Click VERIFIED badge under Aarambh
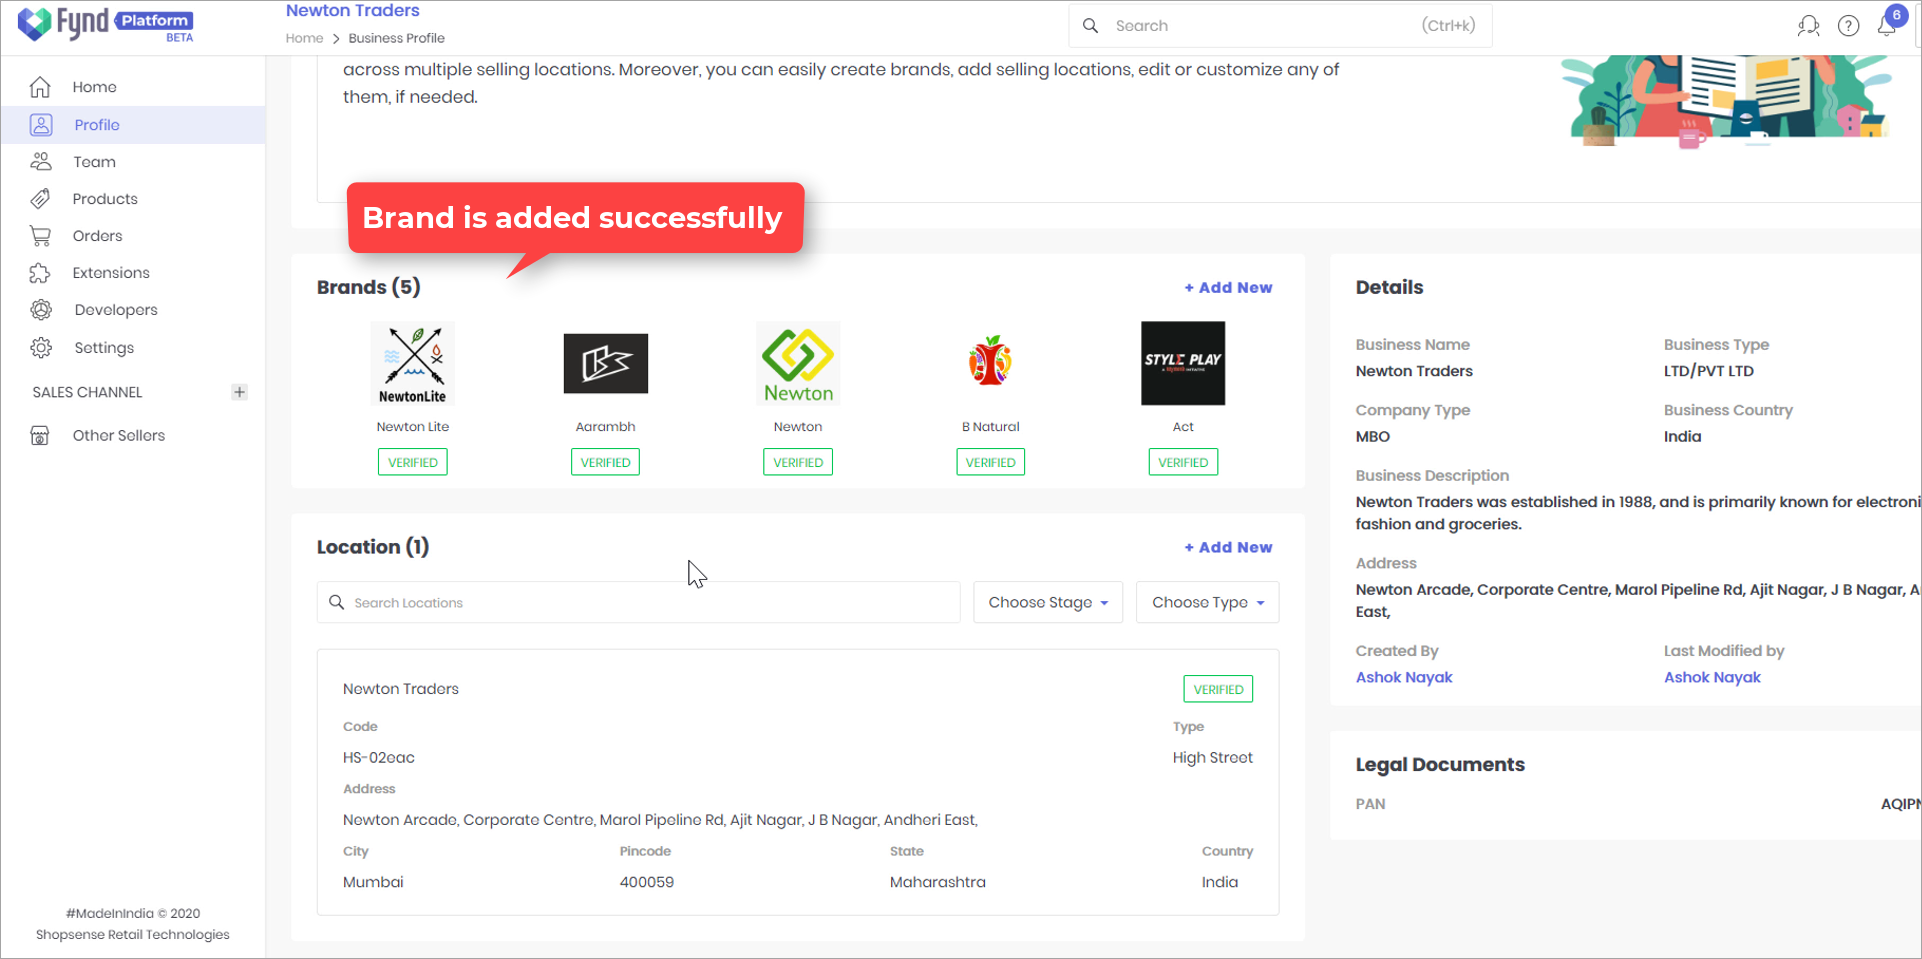Viewport: 1922px width, 959px height. click(606, 462)
